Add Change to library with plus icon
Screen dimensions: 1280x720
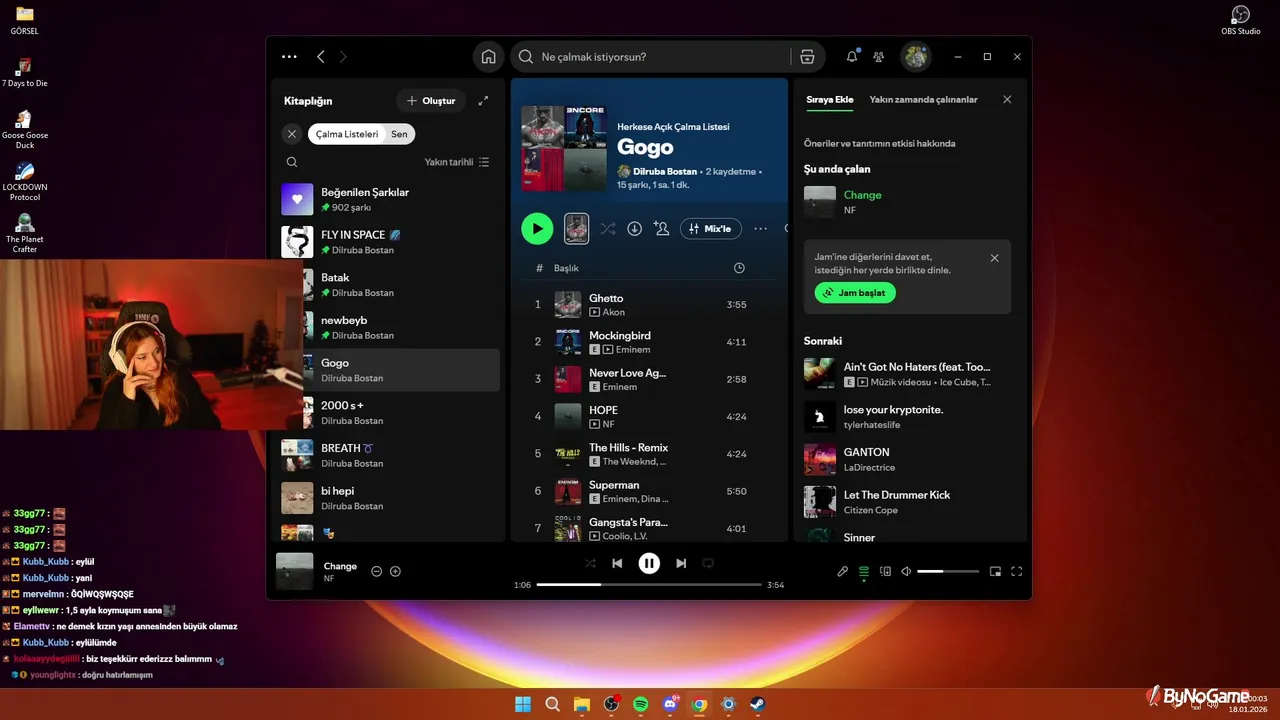395,571
